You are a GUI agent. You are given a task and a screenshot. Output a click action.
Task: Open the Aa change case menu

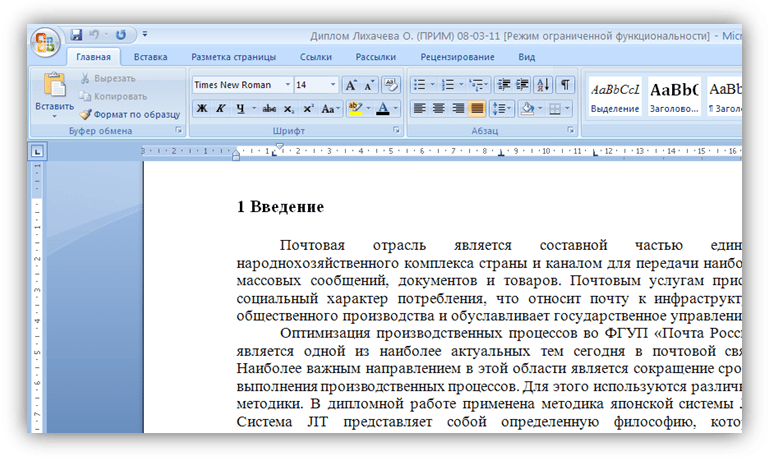point(330,108)
